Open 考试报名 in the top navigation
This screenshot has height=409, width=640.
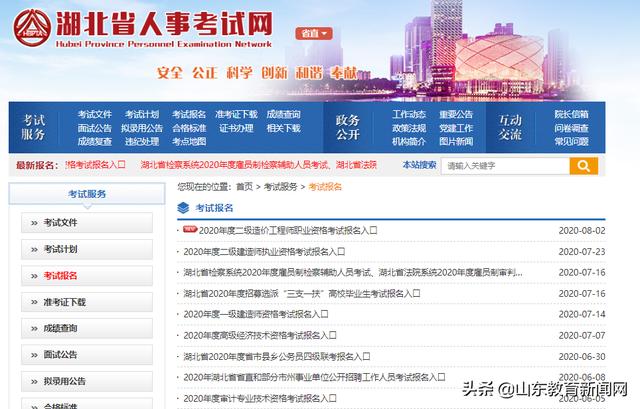coord(189,114)
